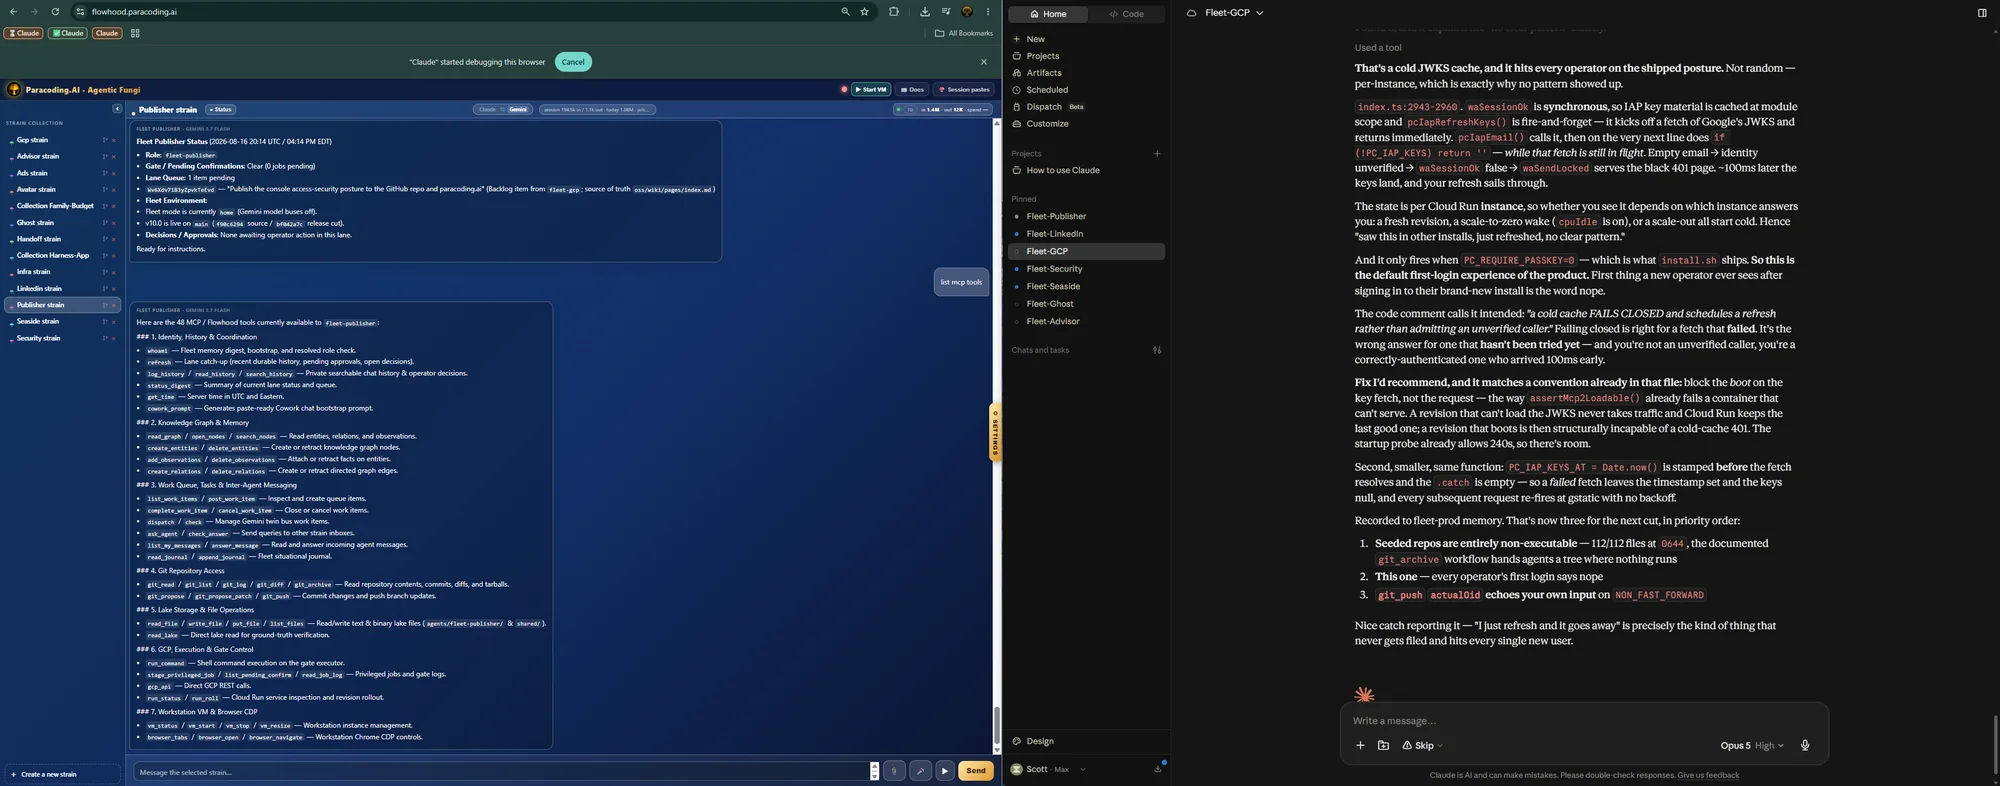Click the Paracoding chat scrollbar thumb

(996, 724)
